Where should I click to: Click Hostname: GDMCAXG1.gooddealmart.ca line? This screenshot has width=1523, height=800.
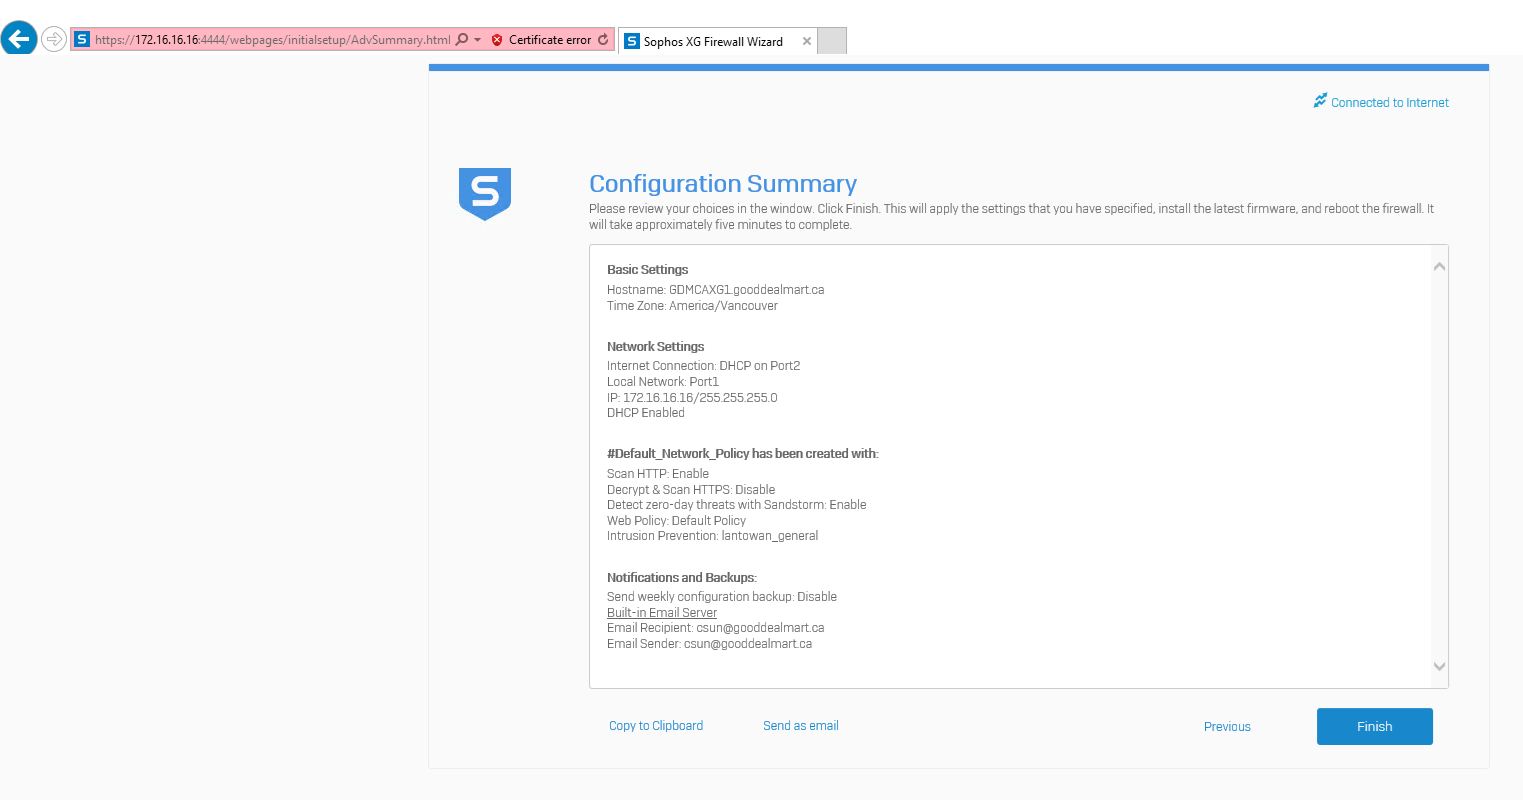[716, 290]
